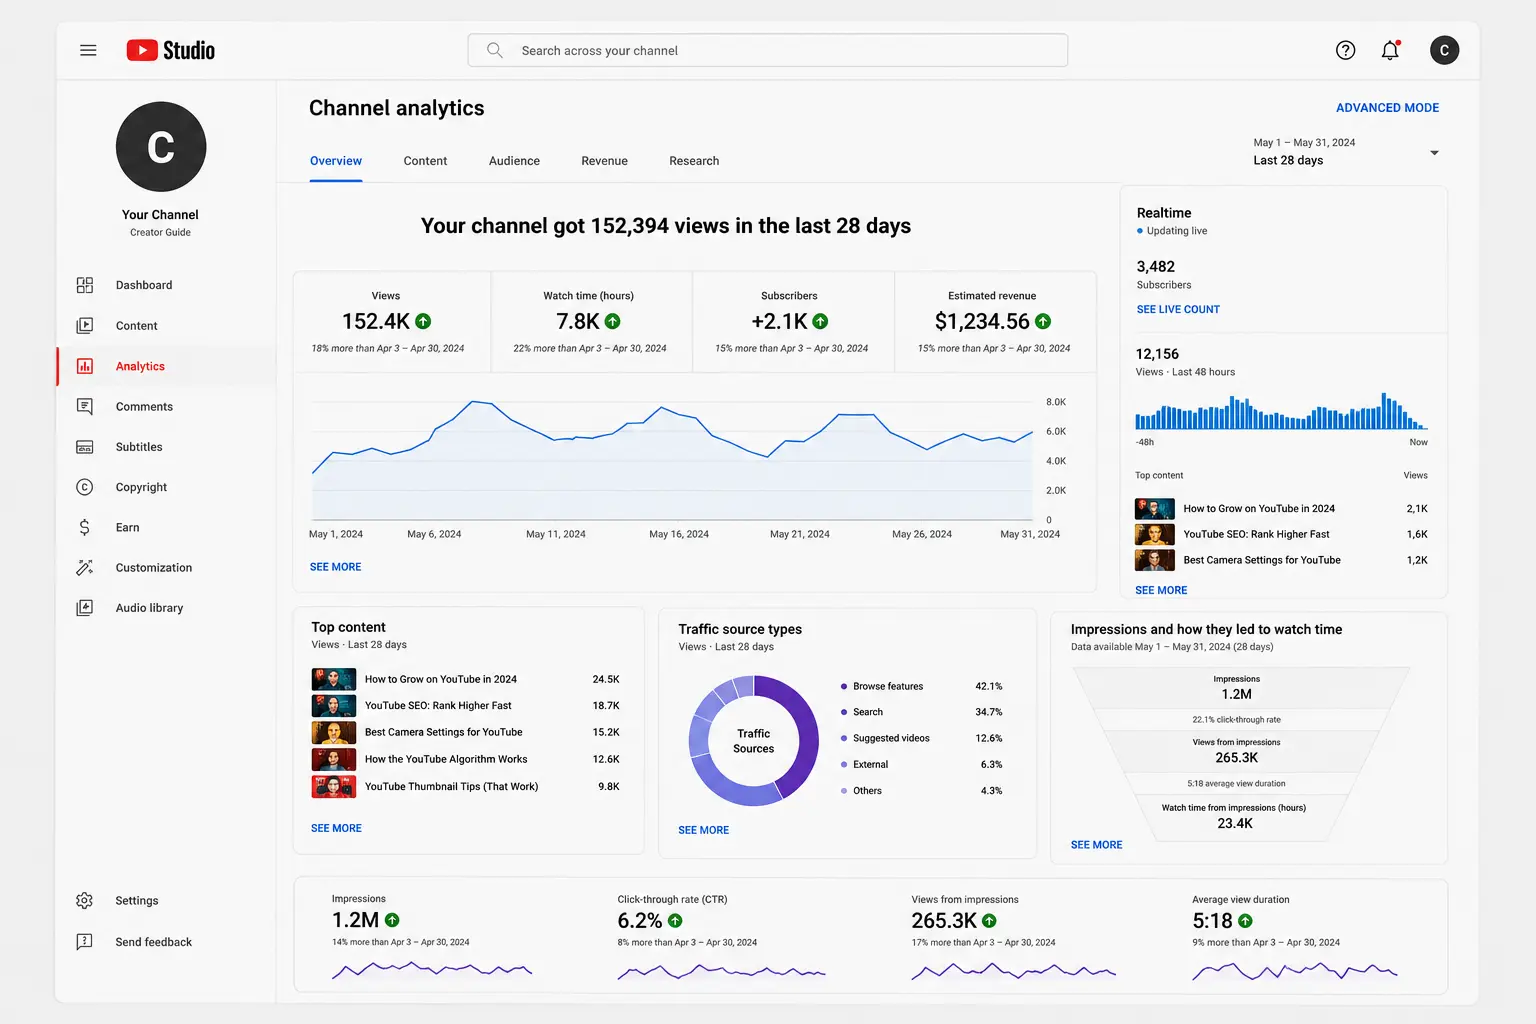
Task: Open How the YouTube Algorithm Works thumbnail
Action: (334, 759)
